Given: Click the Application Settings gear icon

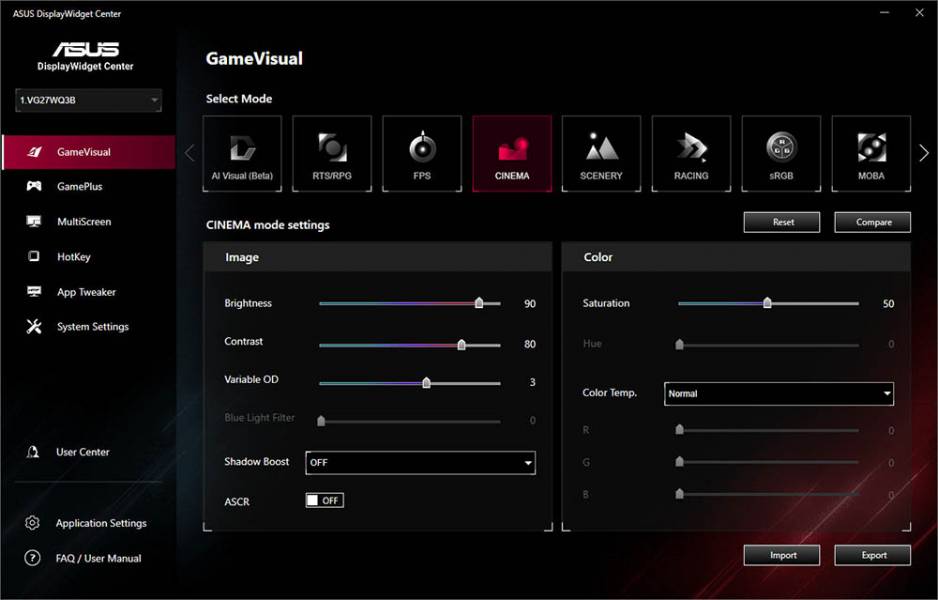Looking at the screenshot, I should 32,523.
